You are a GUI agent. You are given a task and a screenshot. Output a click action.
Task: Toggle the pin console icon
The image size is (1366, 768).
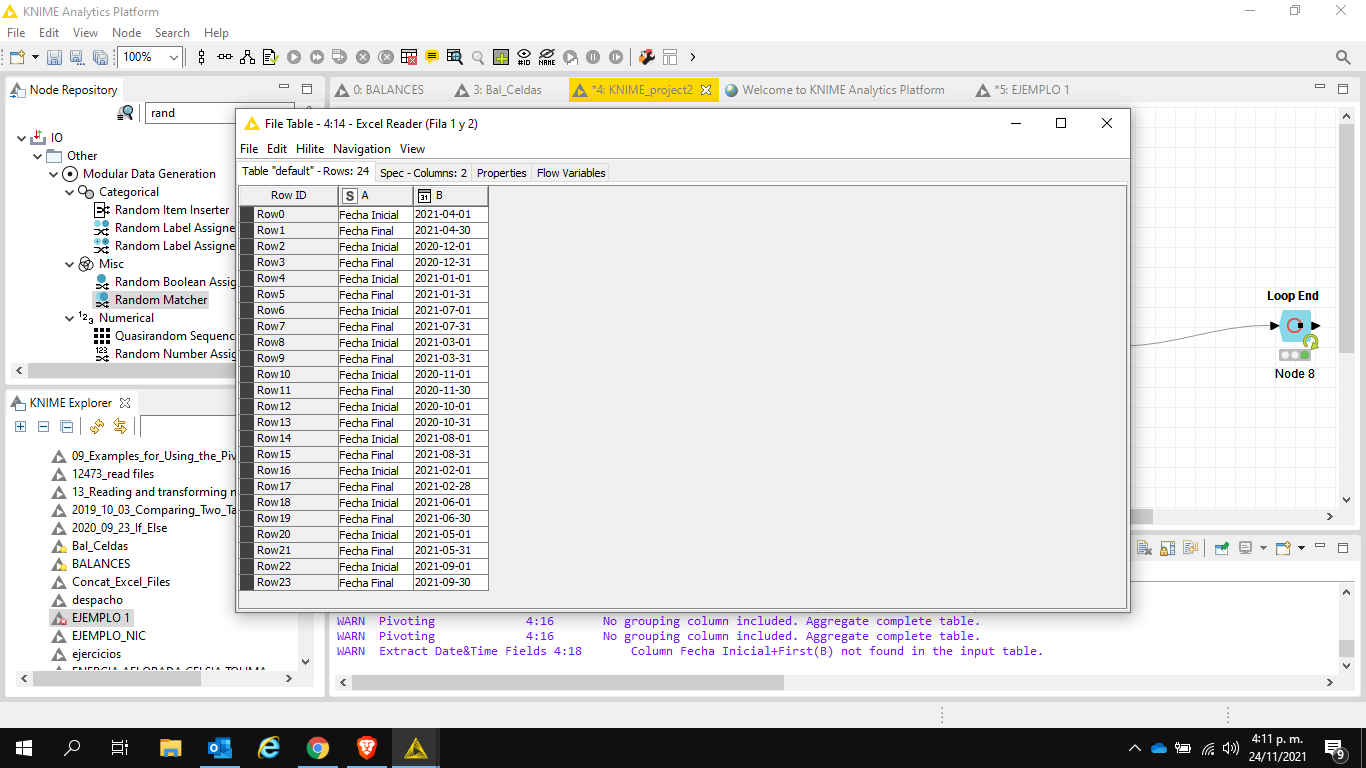[1221, 548]
